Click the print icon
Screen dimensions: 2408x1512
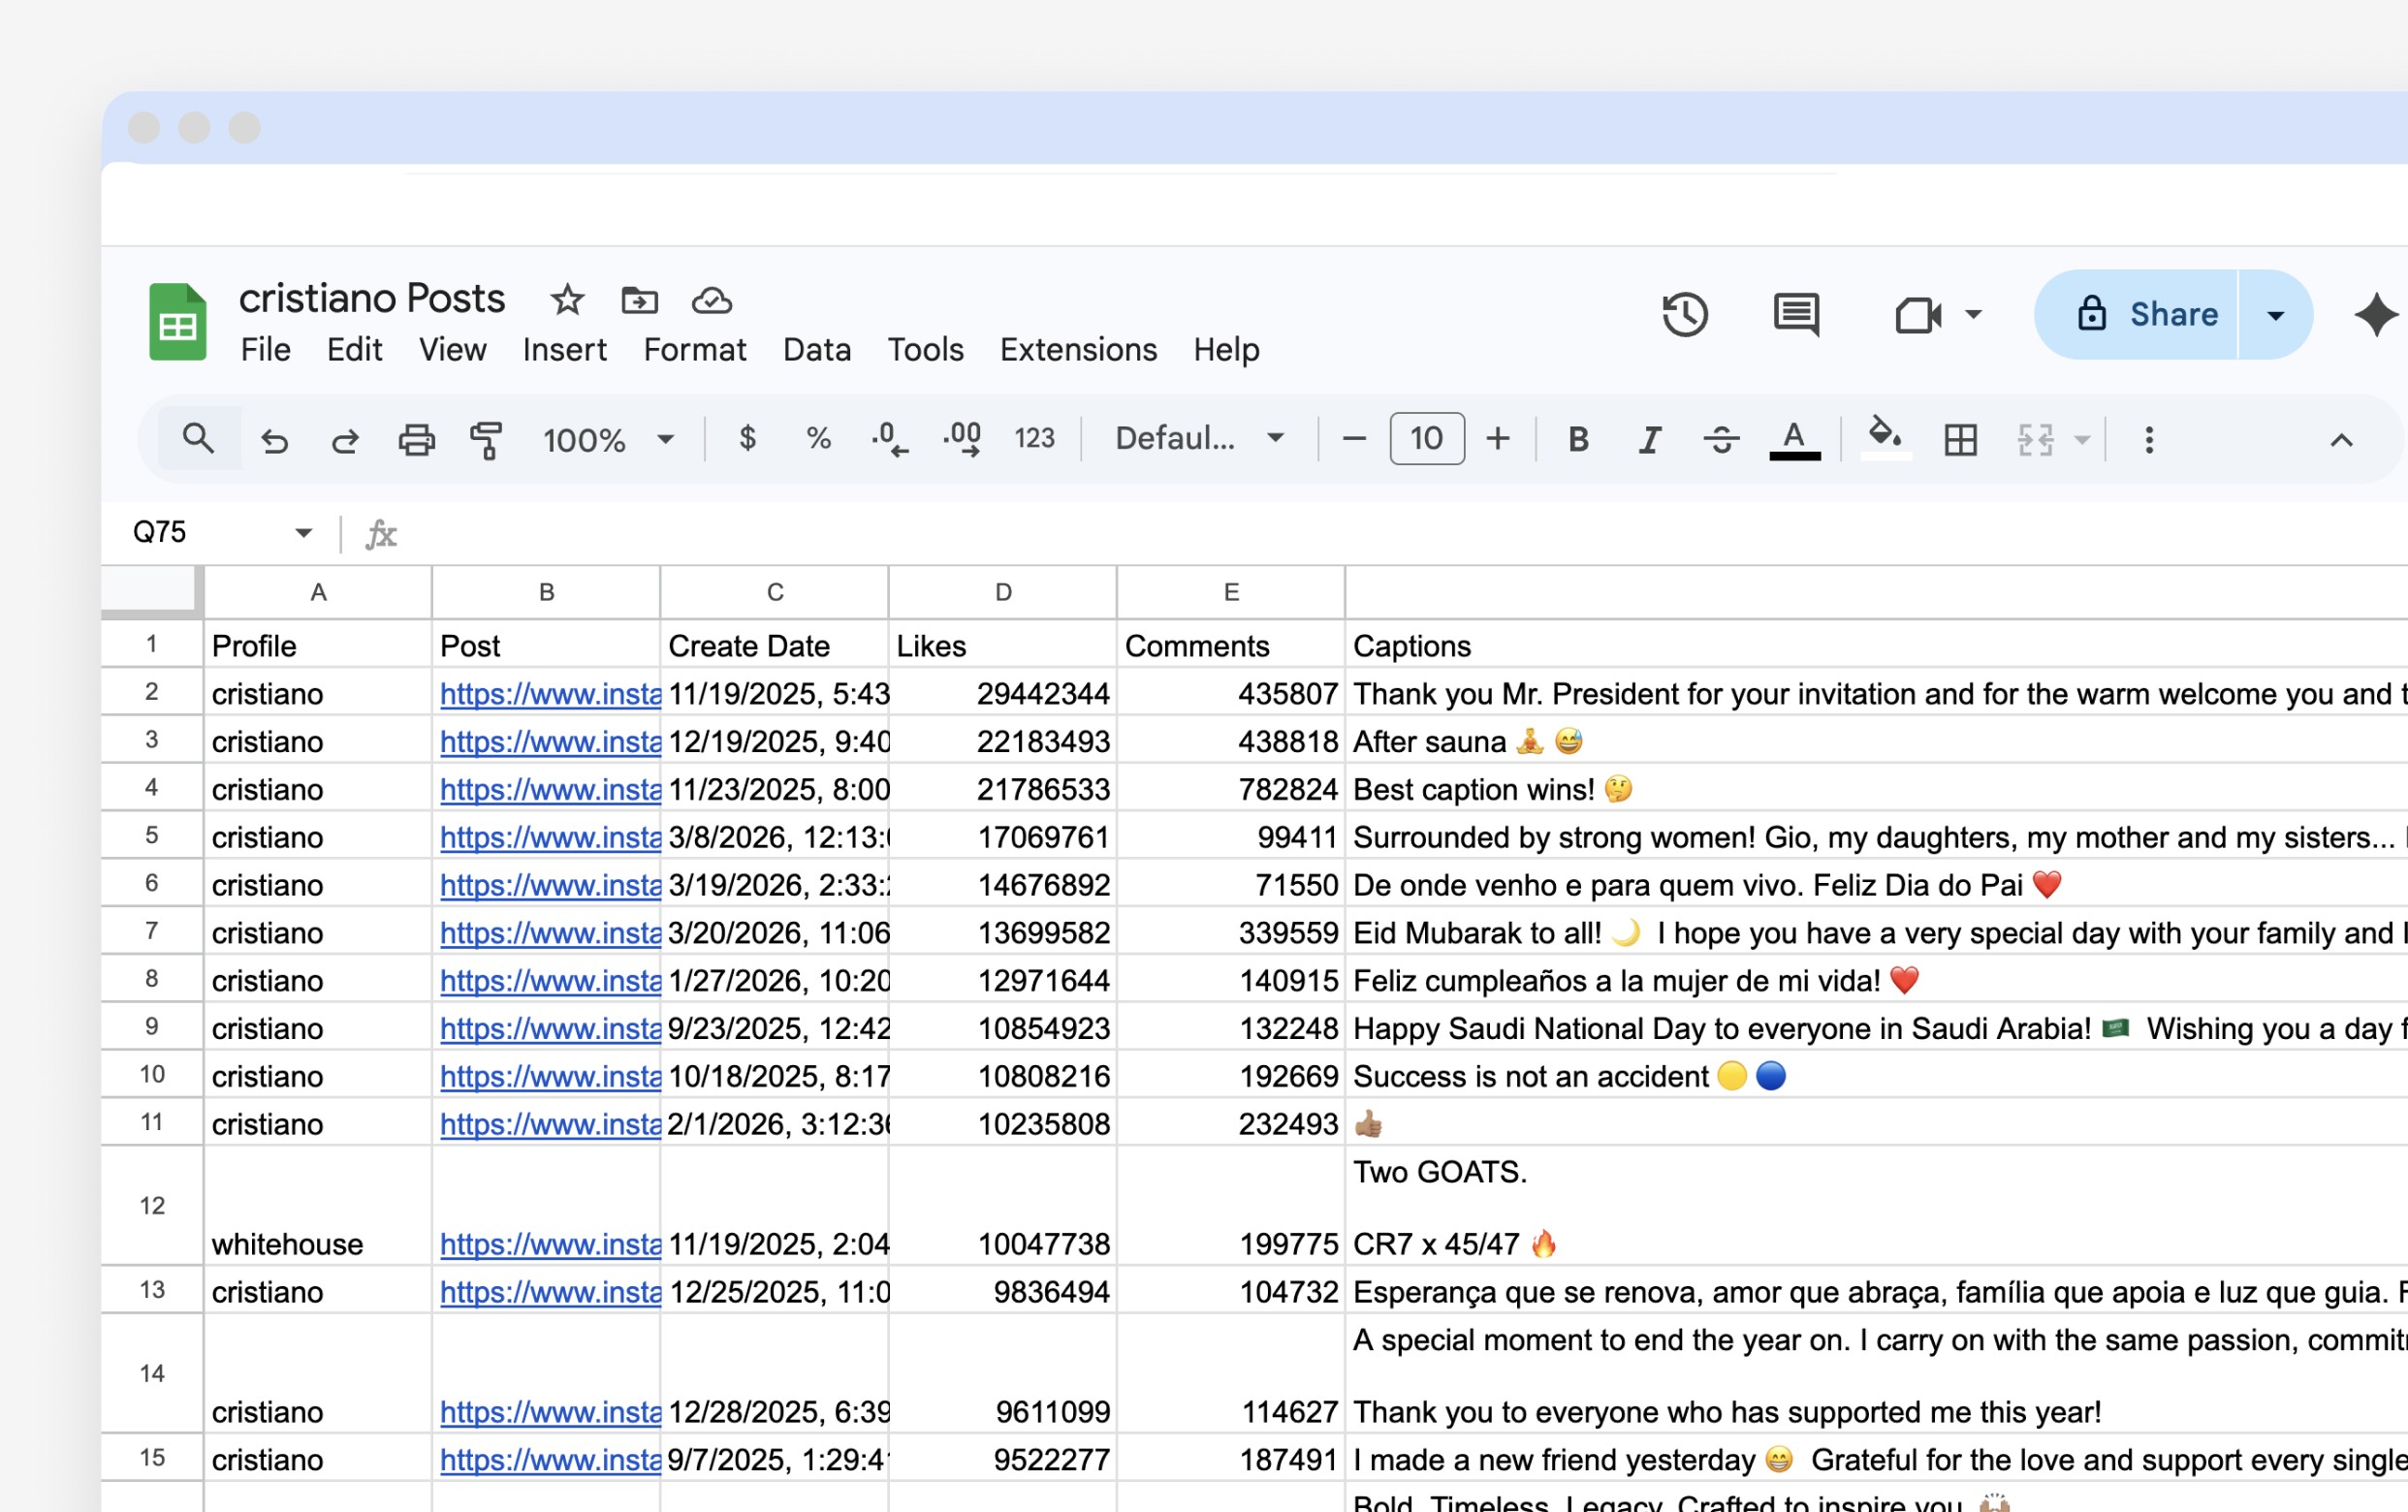pos(416,439)
